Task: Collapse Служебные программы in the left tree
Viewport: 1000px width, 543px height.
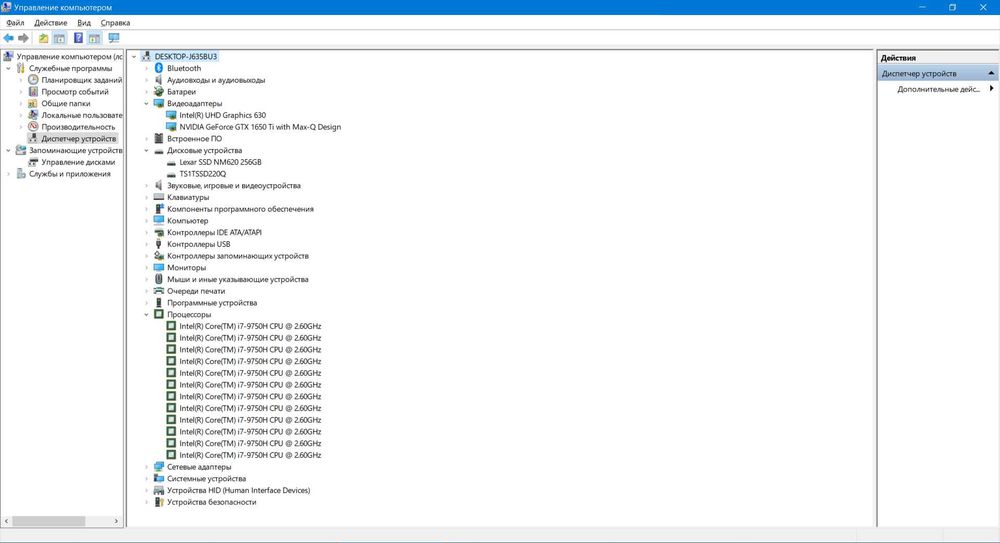Action: 8,68
